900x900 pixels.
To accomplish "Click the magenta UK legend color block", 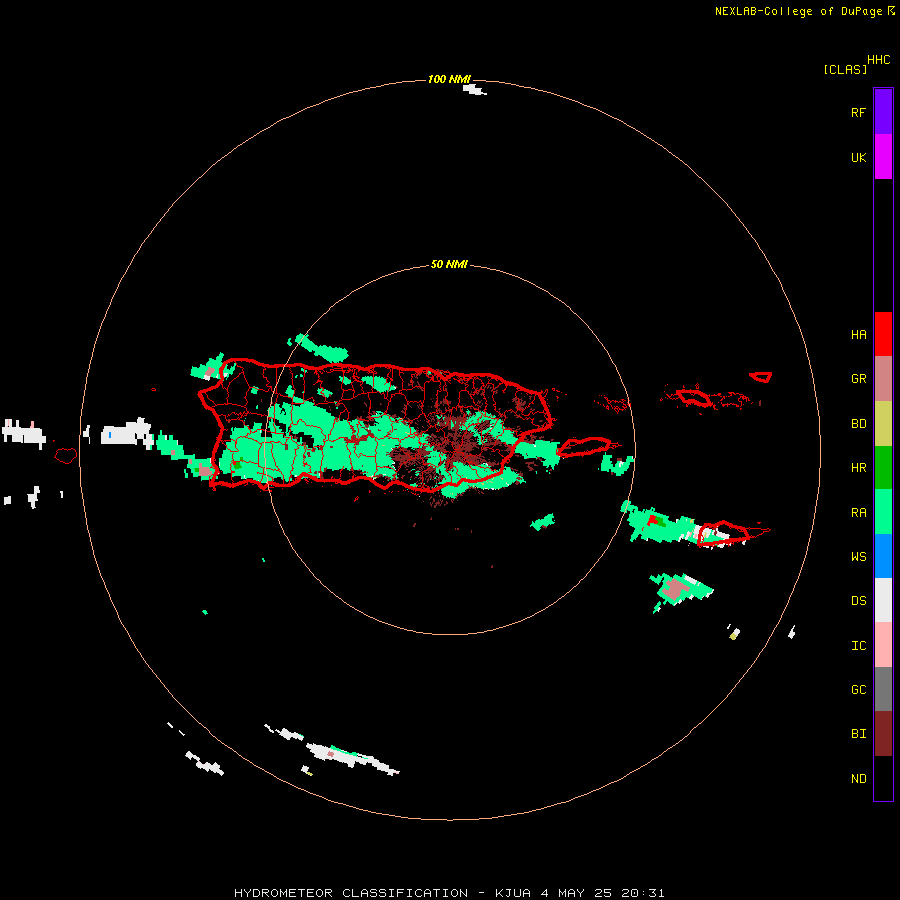I will pos(883,157).
